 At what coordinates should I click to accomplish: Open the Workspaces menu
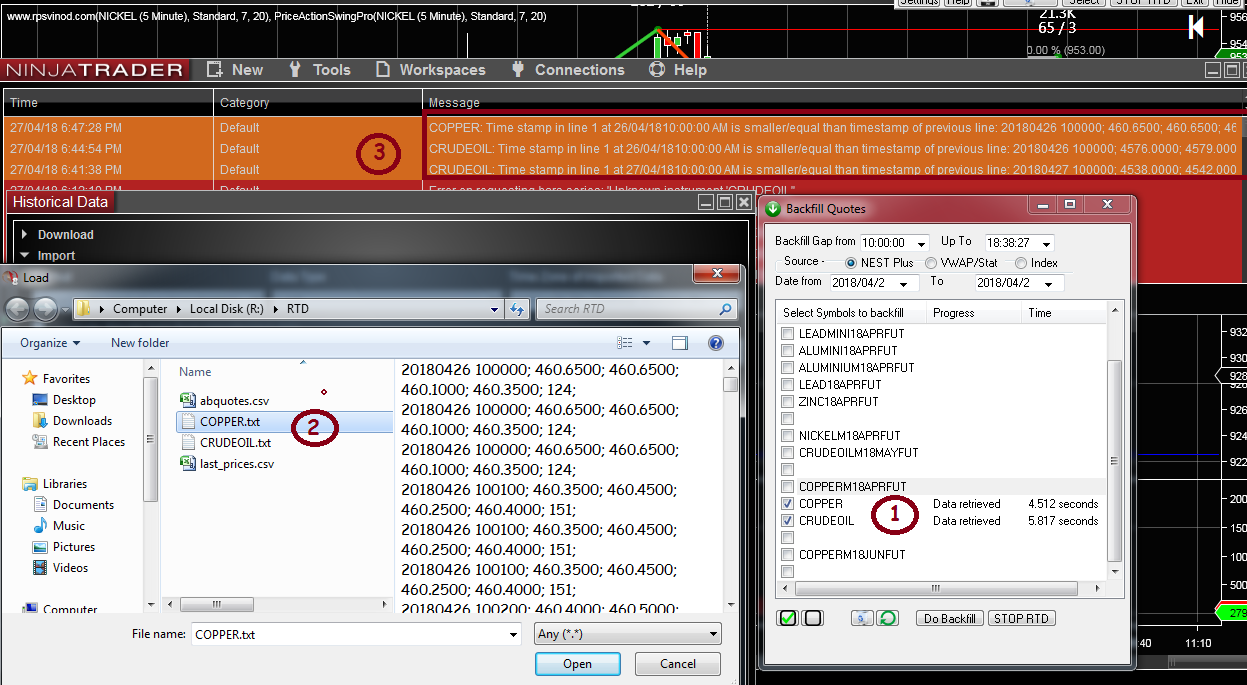430,70
